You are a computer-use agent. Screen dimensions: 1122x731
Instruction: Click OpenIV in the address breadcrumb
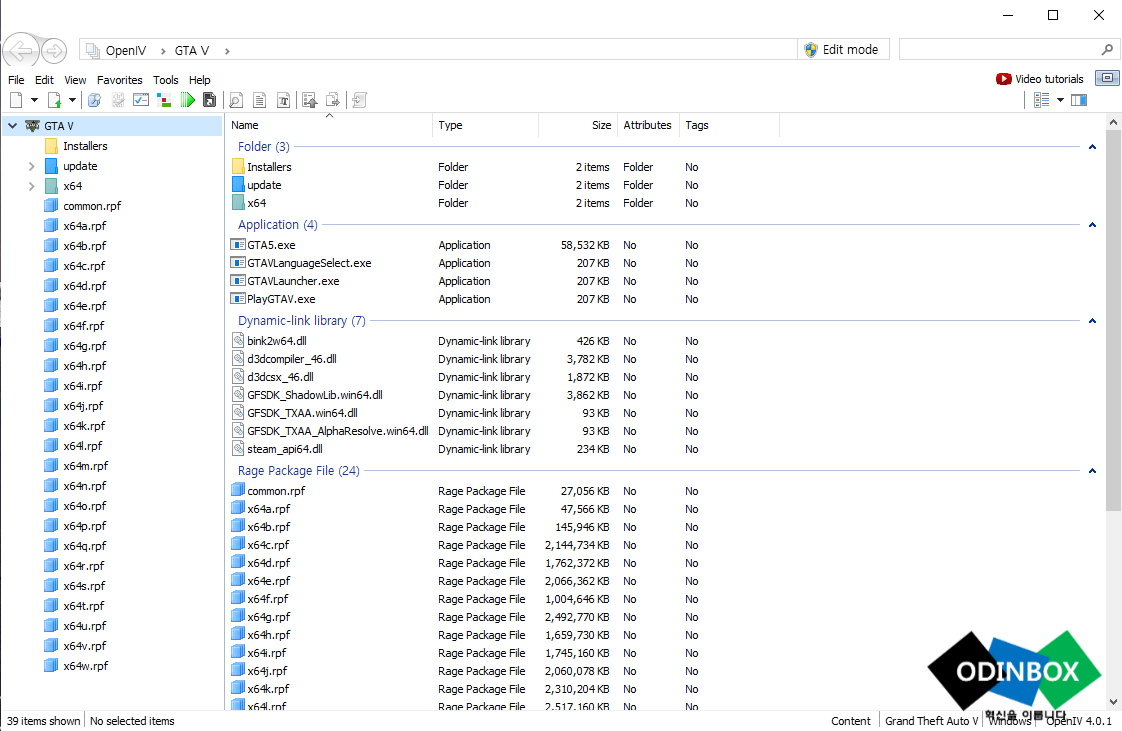point(125,50)
